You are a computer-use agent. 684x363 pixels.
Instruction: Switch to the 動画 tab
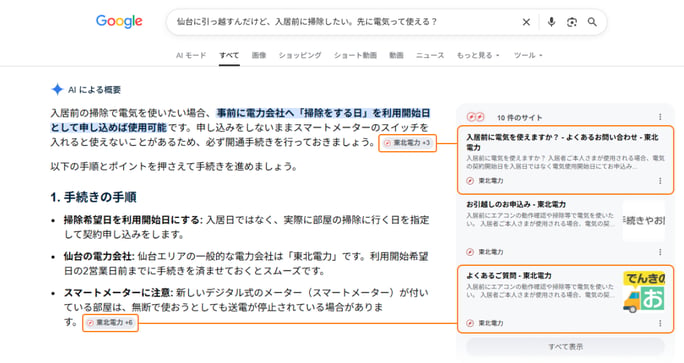pyautogui.click(x=396, y=55)
